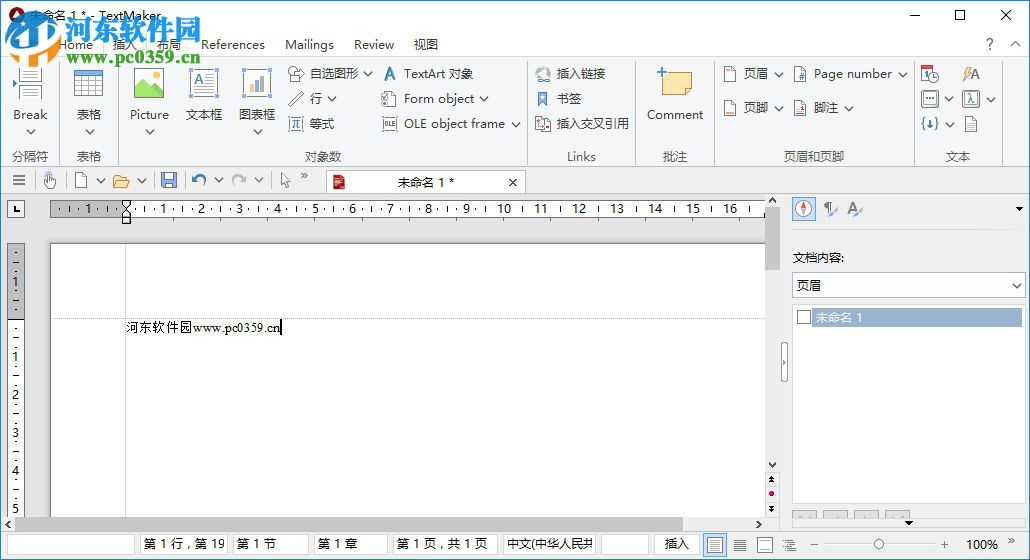Switch to outline view icon

click(x=790, y=545)
